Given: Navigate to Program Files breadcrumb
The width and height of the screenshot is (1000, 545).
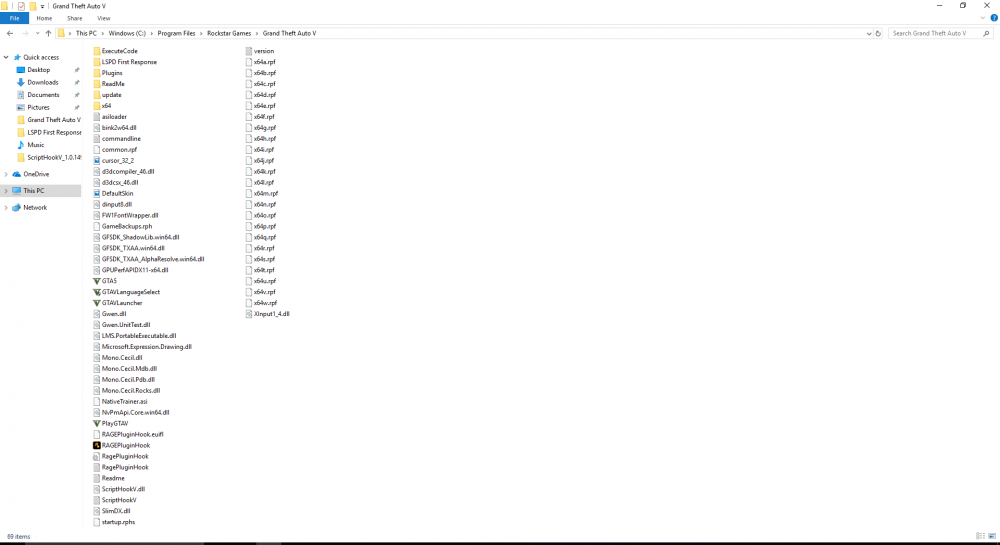Looking at the screenshot, I should (x=176, y=33).
